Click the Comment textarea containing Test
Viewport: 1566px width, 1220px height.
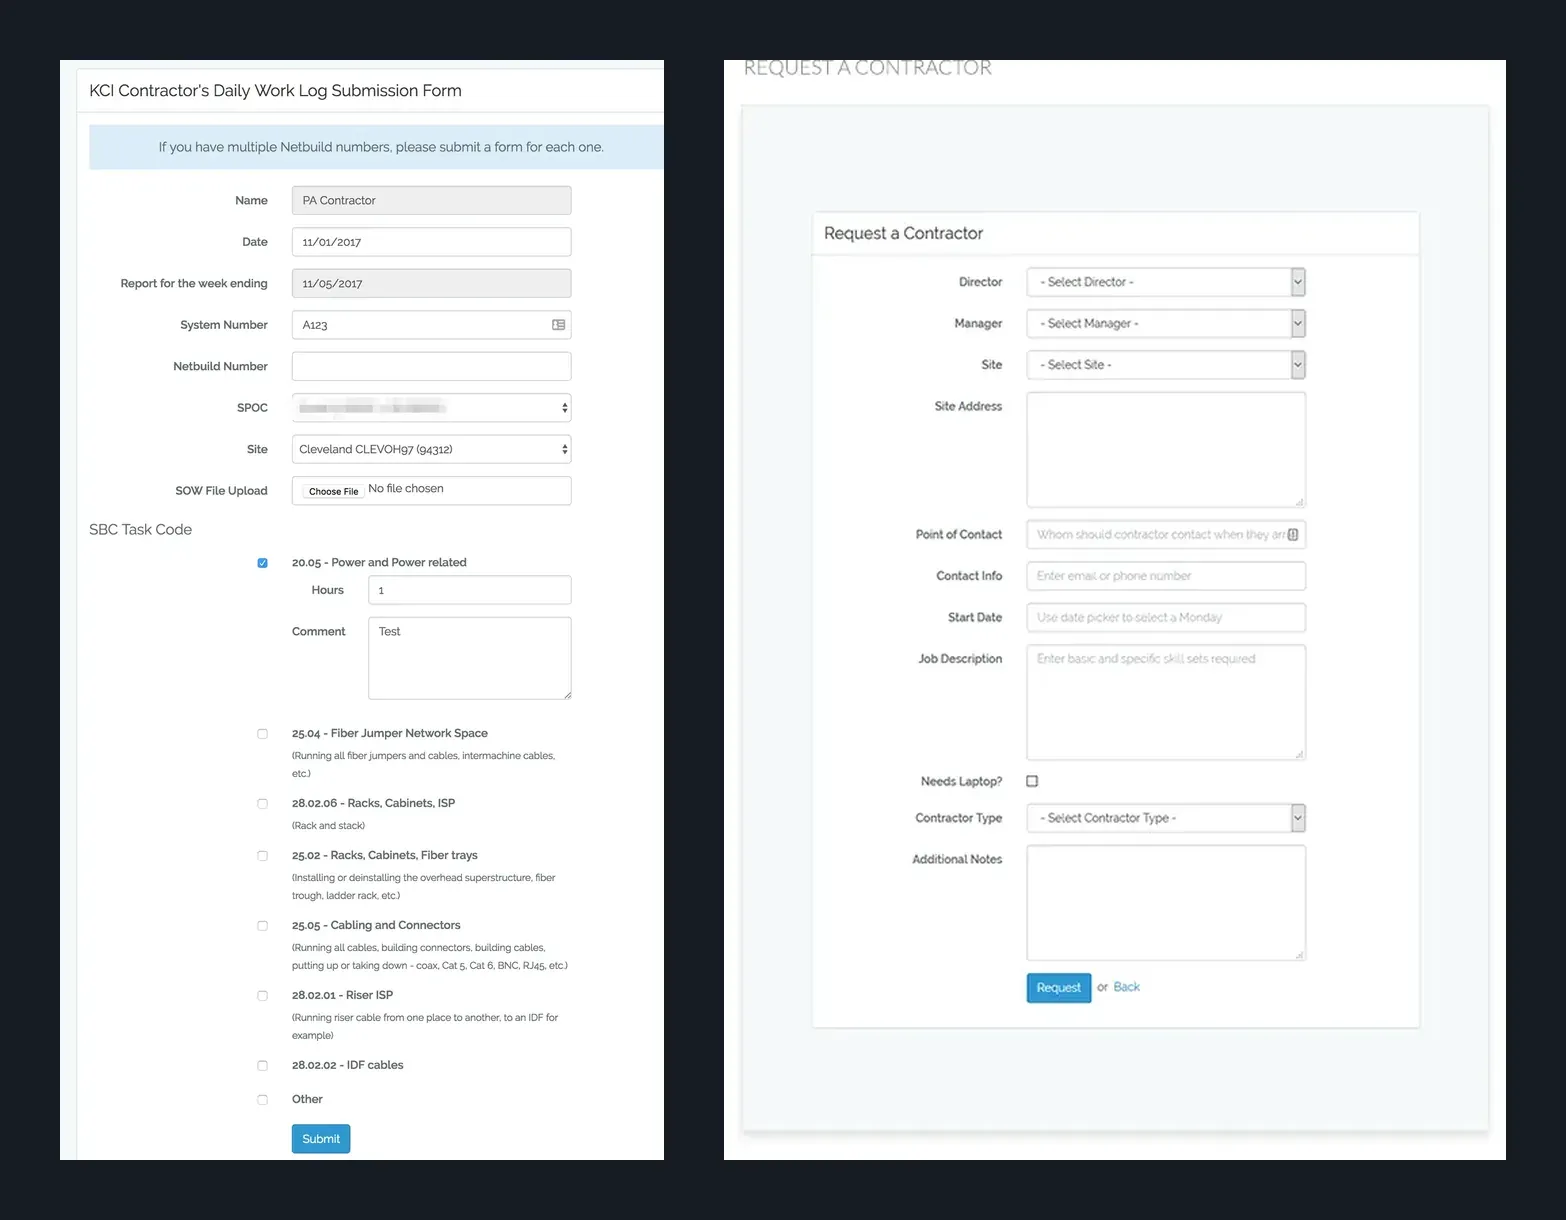pyautogui.click(x=469, y=658)
